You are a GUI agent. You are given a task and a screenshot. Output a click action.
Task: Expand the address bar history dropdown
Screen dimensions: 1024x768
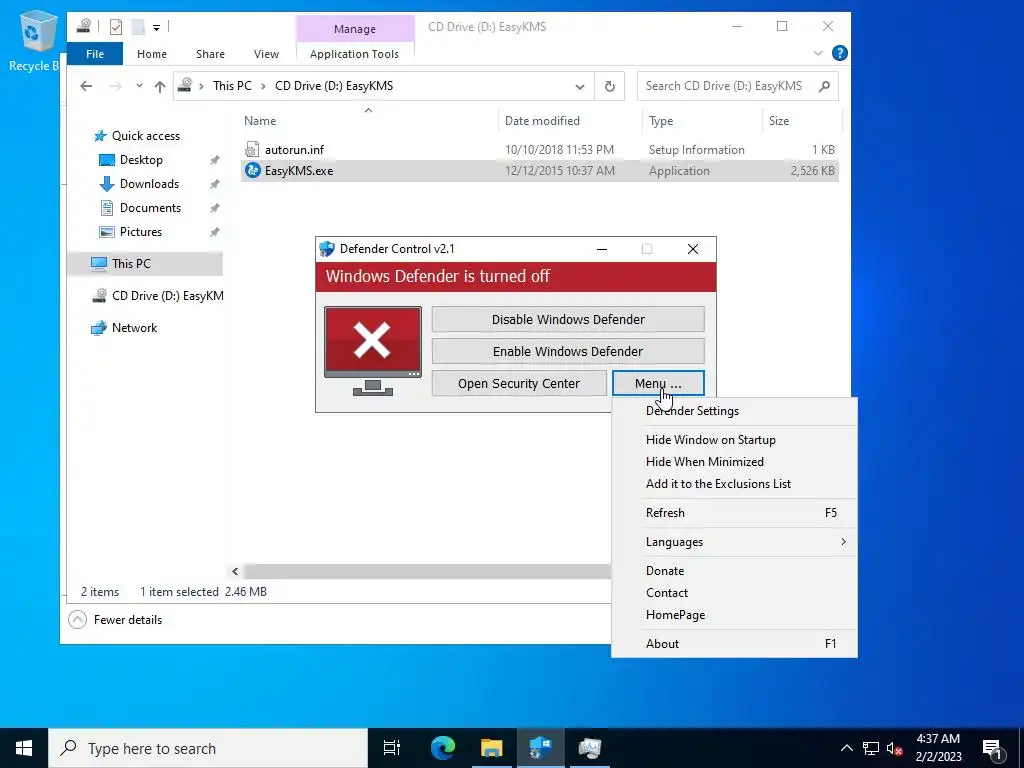579,86
